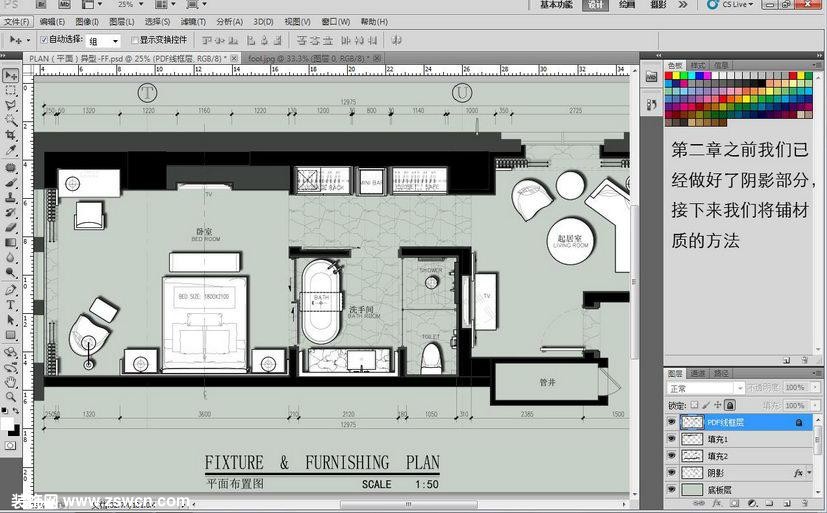Select the Dodge tool
The image size is (827, 513).
pyautogui.click(x=11, y=273)
